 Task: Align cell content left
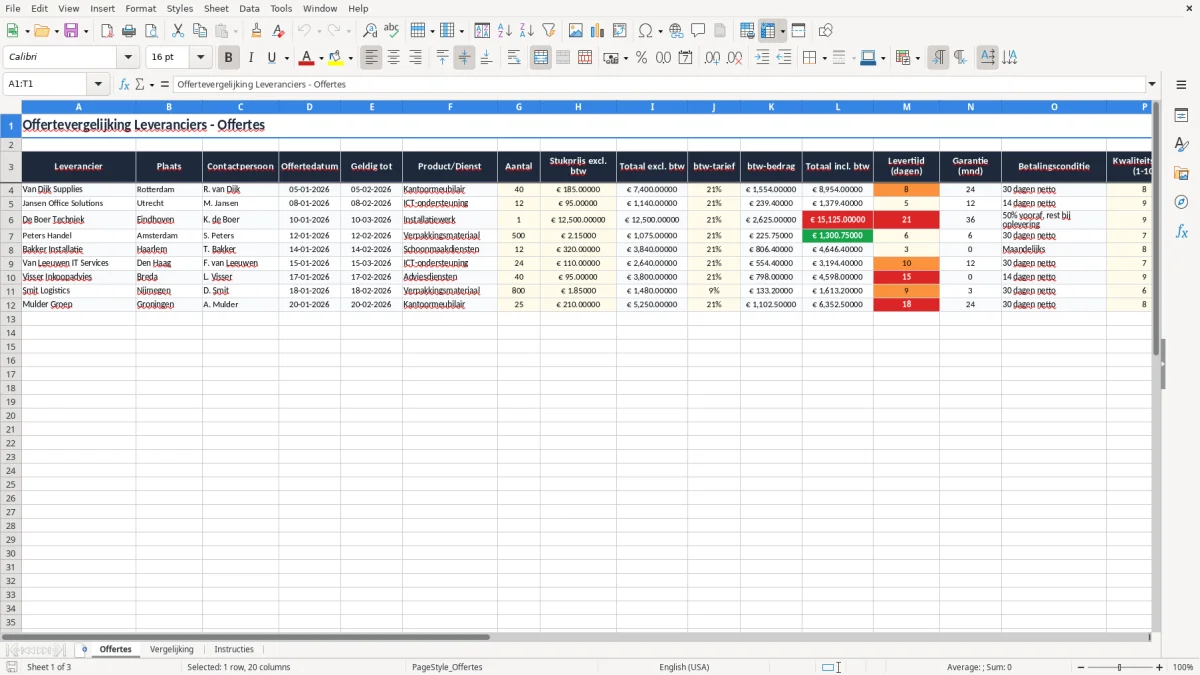[x=371, y=58]
